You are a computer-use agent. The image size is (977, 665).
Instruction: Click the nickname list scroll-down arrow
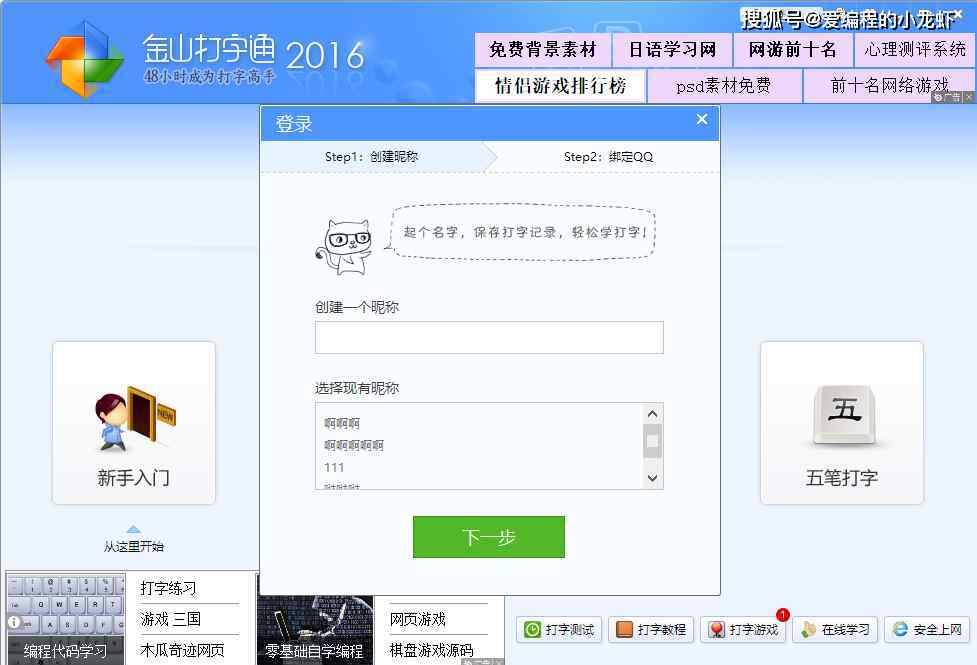click(652, 478)
